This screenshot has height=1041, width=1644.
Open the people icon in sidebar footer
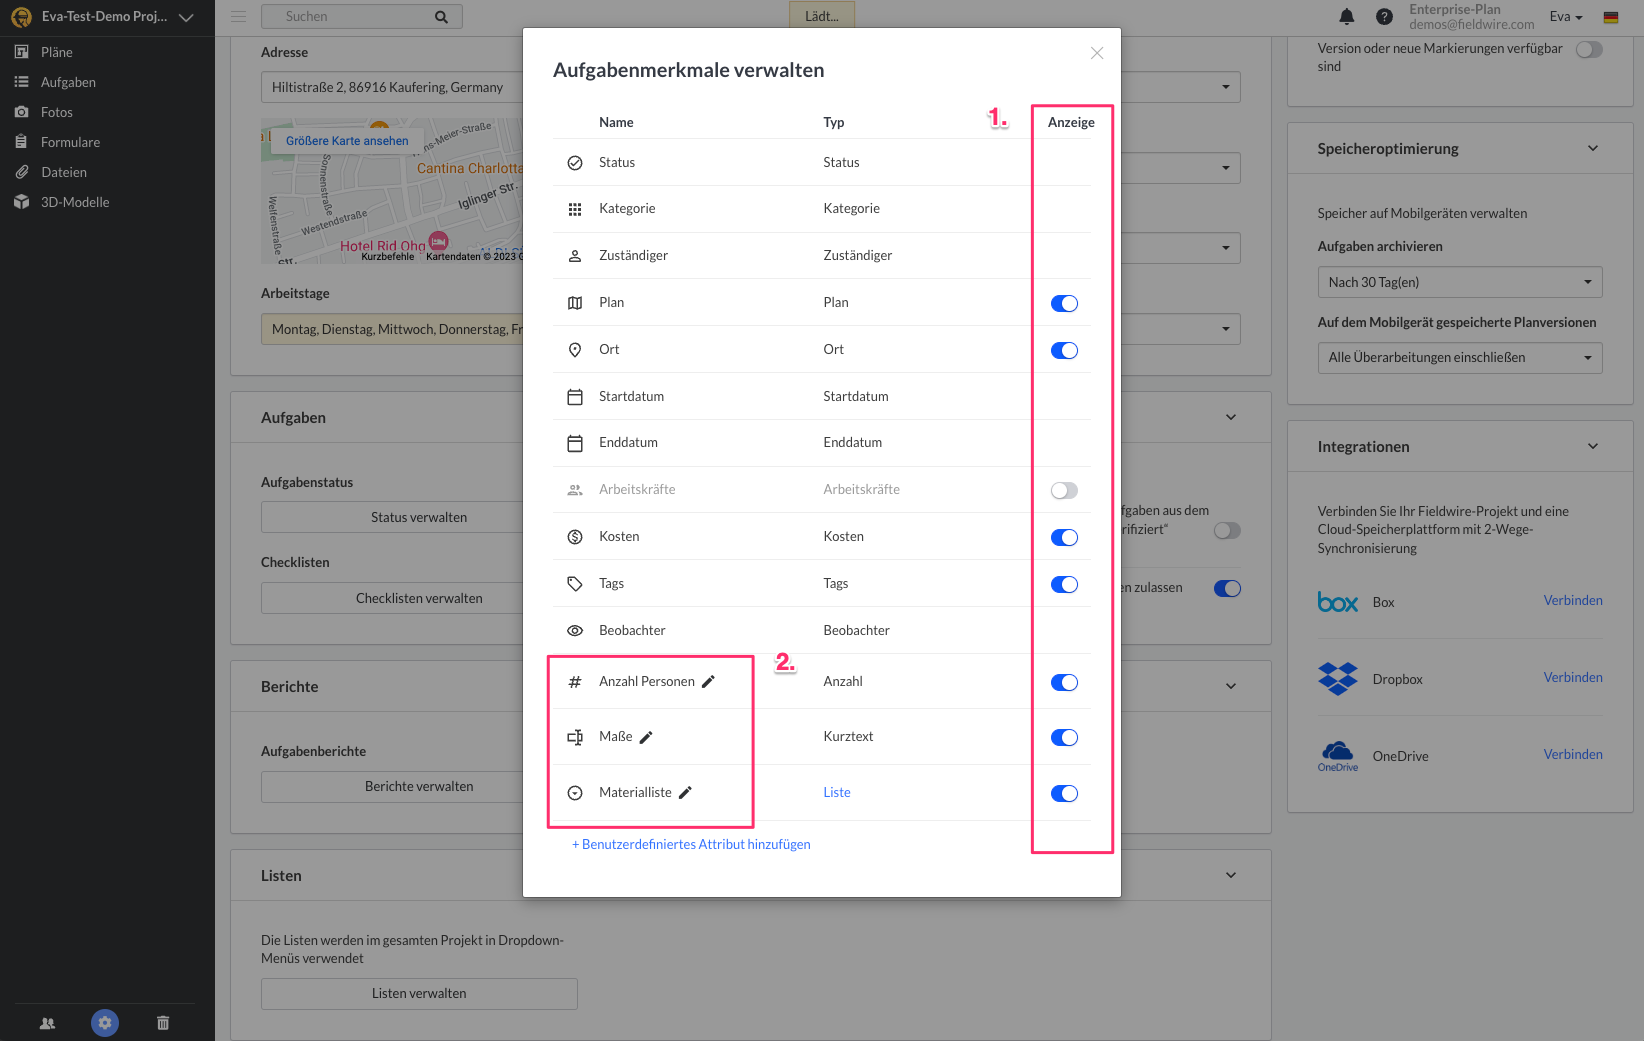click(x=47, y=1023)
